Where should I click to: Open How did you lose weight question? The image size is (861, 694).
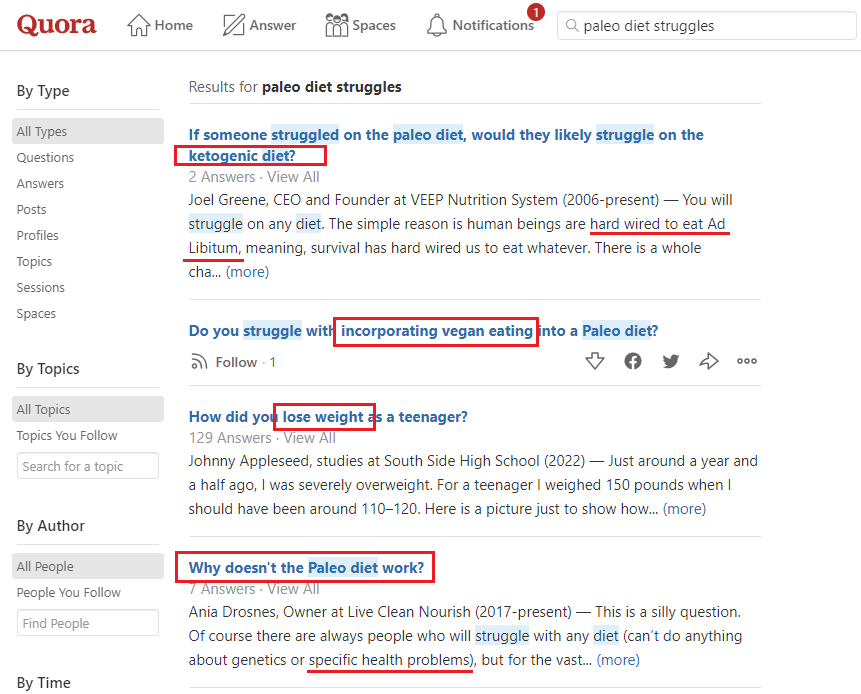[x=328, y=417]
